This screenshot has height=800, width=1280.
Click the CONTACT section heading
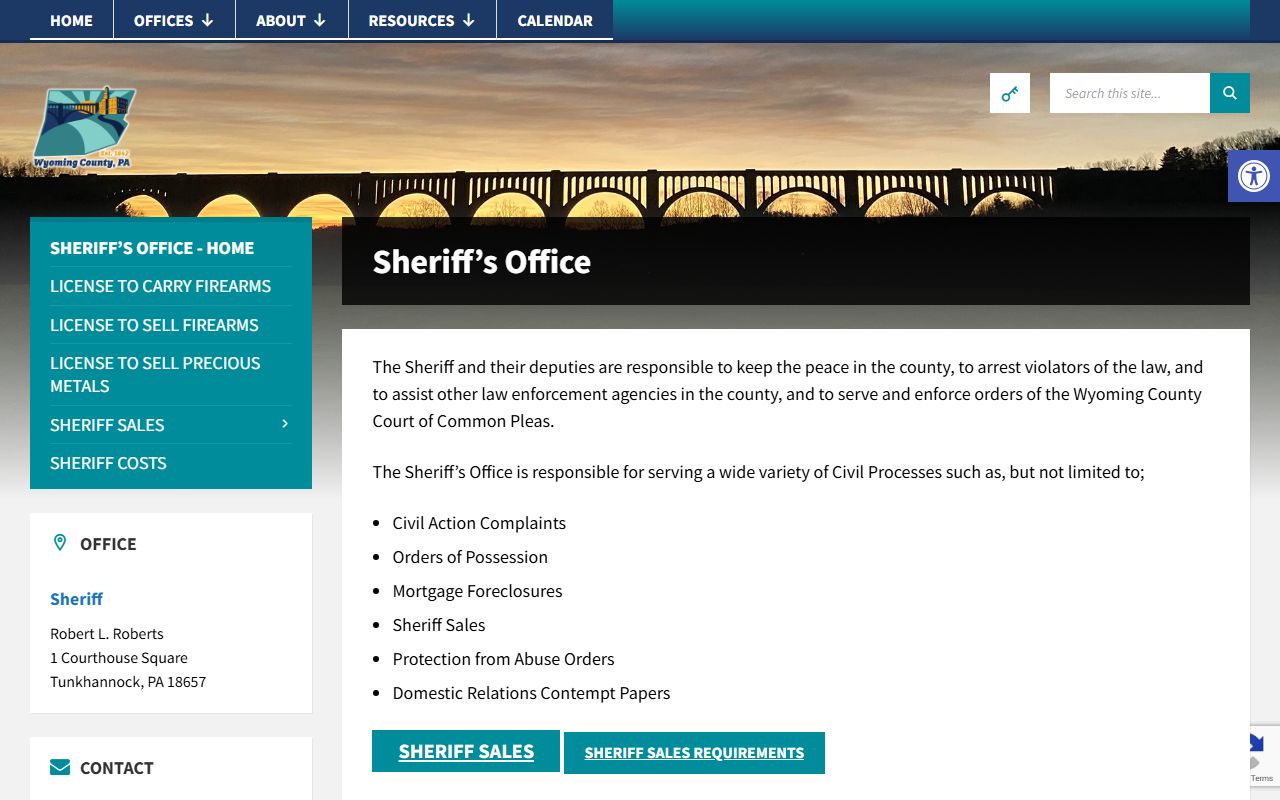click(117, 768)
